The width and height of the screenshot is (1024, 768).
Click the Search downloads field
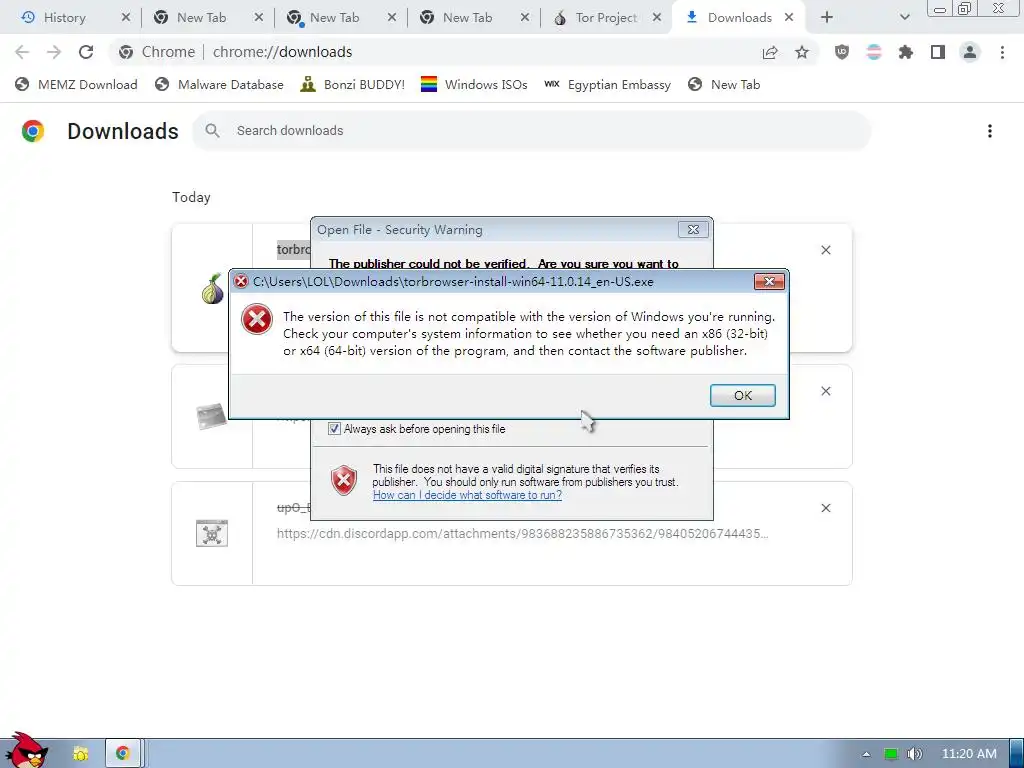(532, 131)
